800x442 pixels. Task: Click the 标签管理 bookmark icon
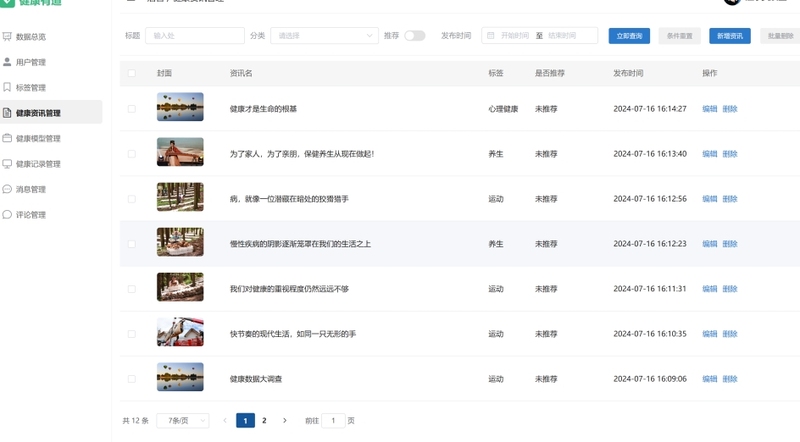pos(7,87)
